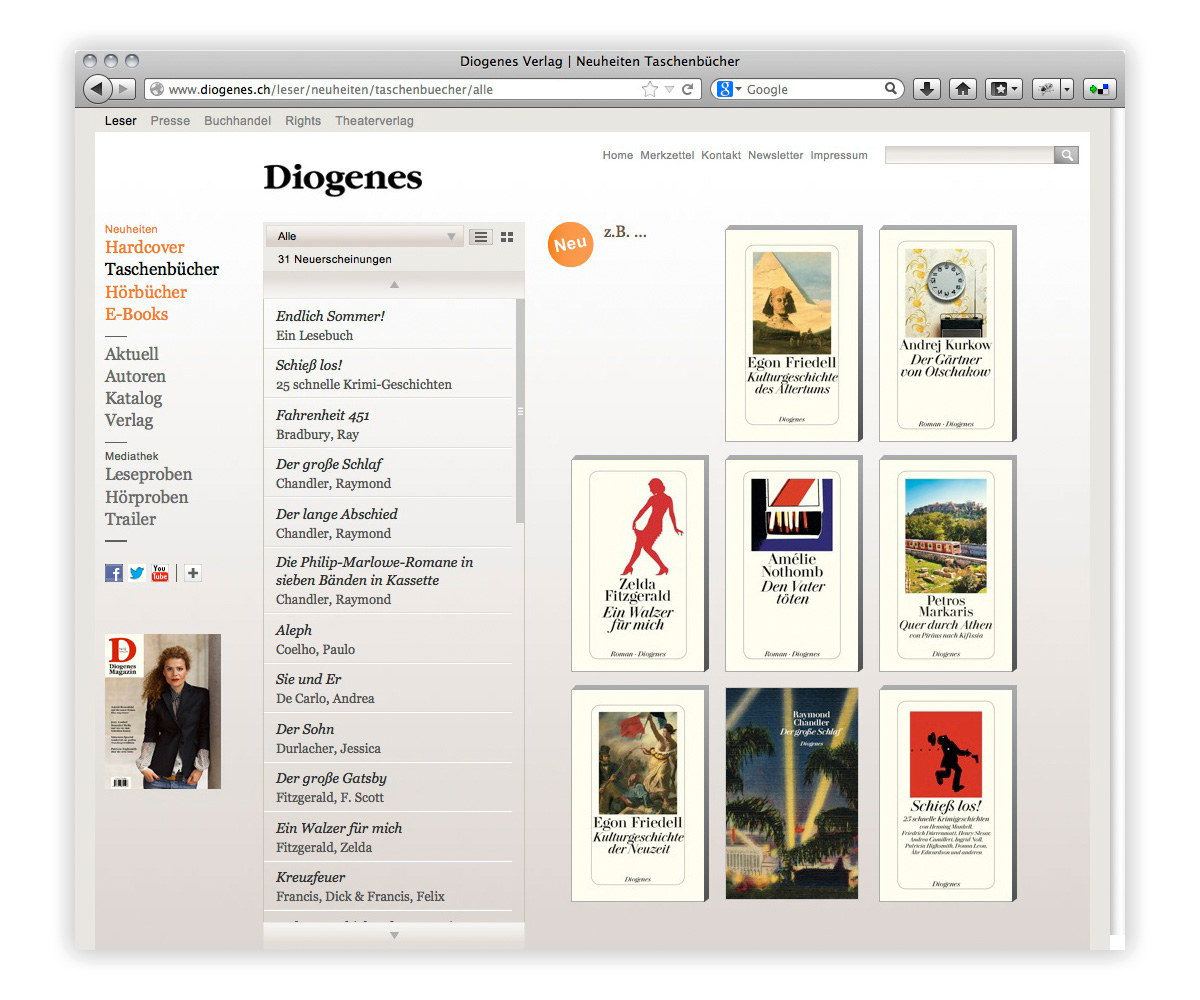Screen dimensions: 1200x1000
Task: Reload the page in address bar
Action: [688, 89]
